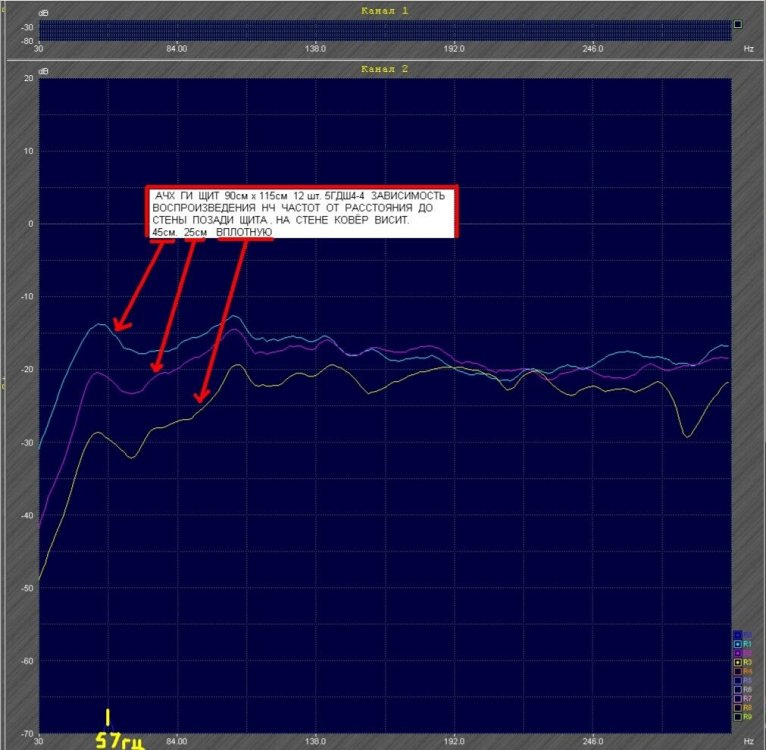
Task: Click the Канал 1 graph legend box
Action: pyautogui.click(x=737, y=25)
